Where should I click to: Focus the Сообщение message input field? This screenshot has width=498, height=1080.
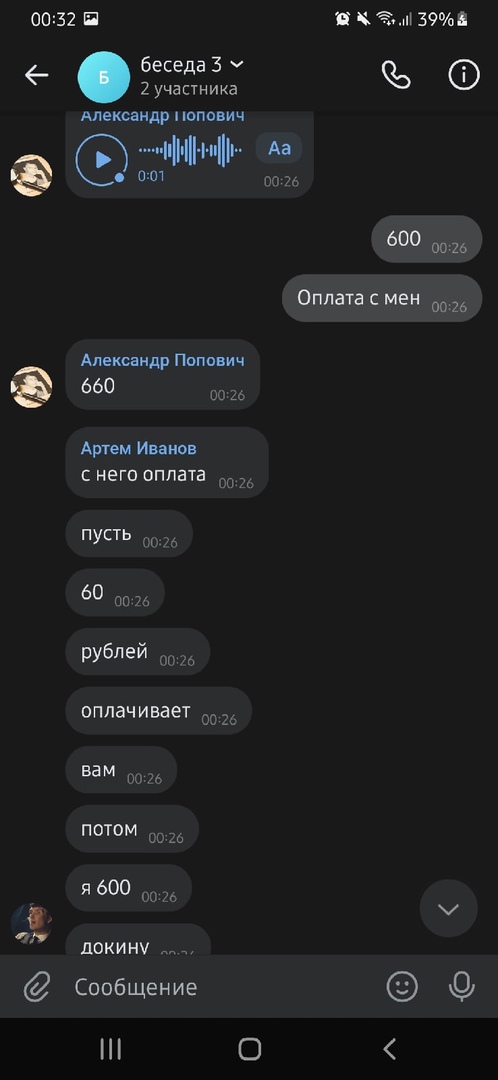point(220,987)
